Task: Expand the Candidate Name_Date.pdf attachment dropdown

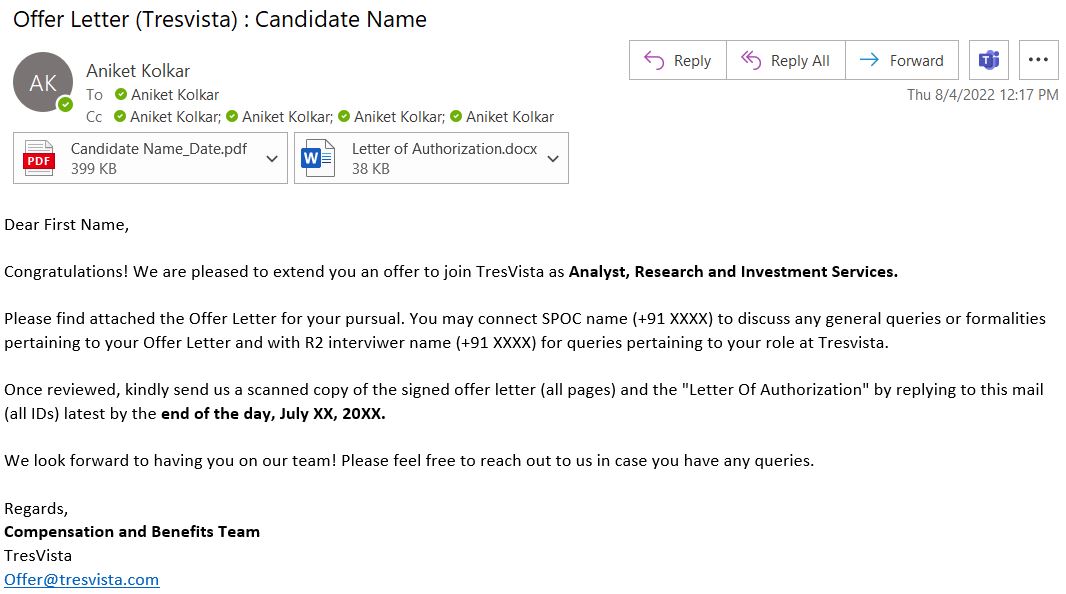Action: tap(272, 159)
